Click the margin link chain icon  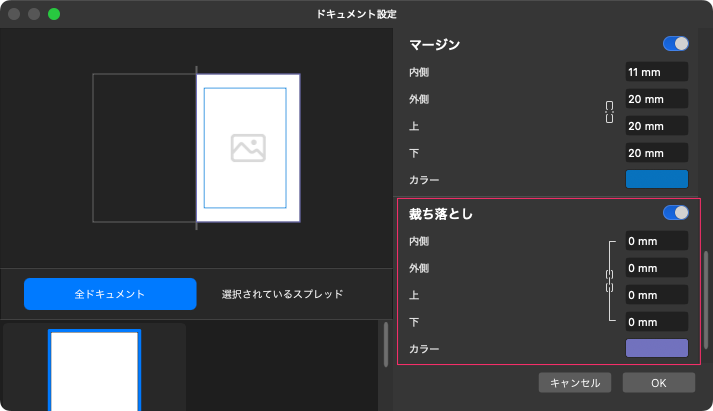(x=609, y=112)
